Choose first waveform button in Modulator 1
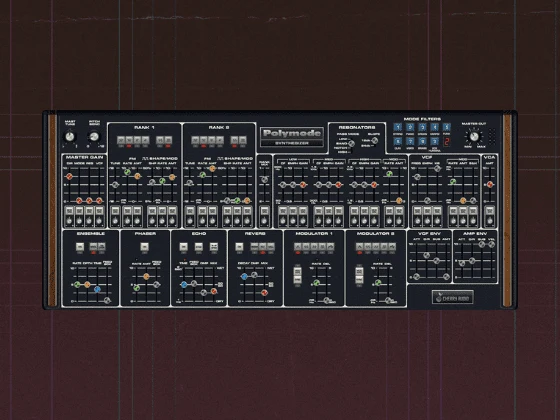560x420 pixels. click(298, 246)
